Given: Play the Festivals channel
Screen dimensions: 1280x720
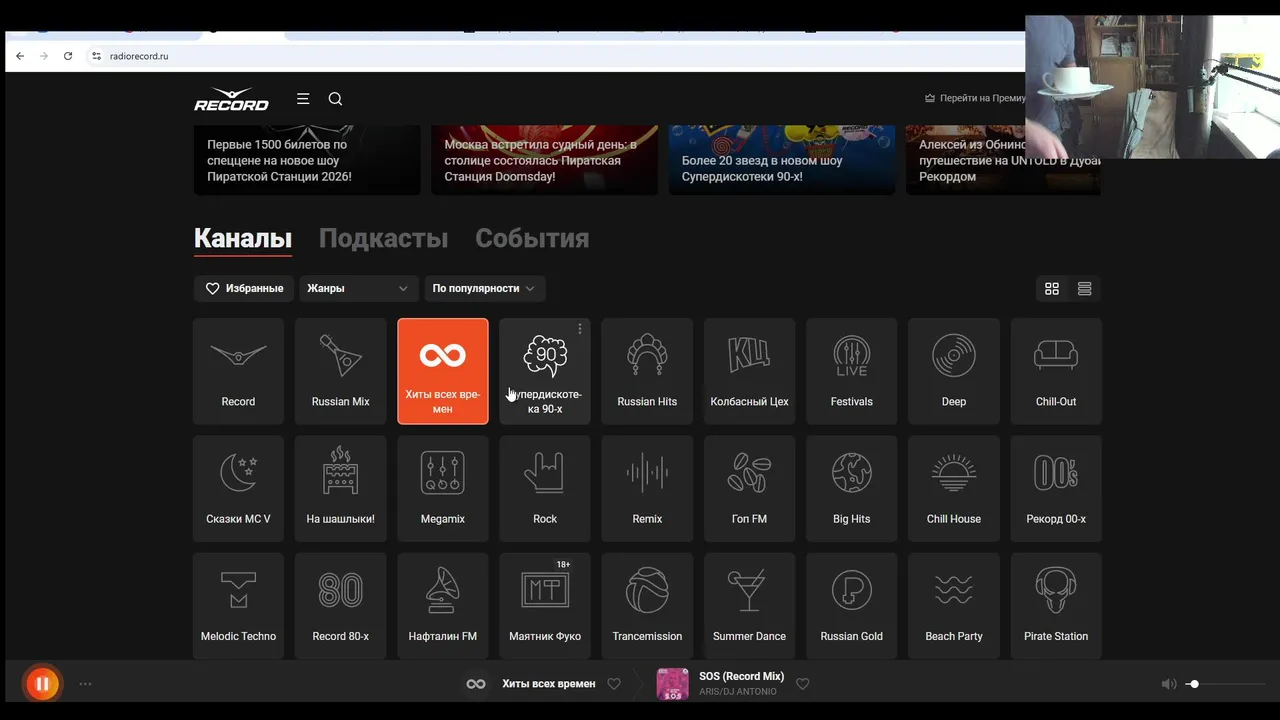Looking at the screenshot, I should click(x=851, y=371).
